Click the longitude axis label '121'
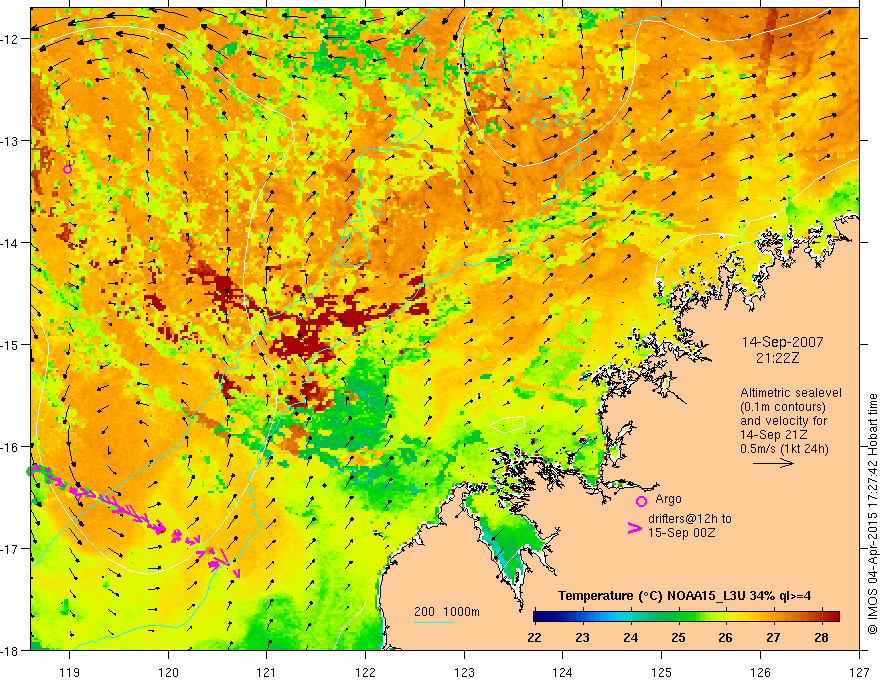 267,672
